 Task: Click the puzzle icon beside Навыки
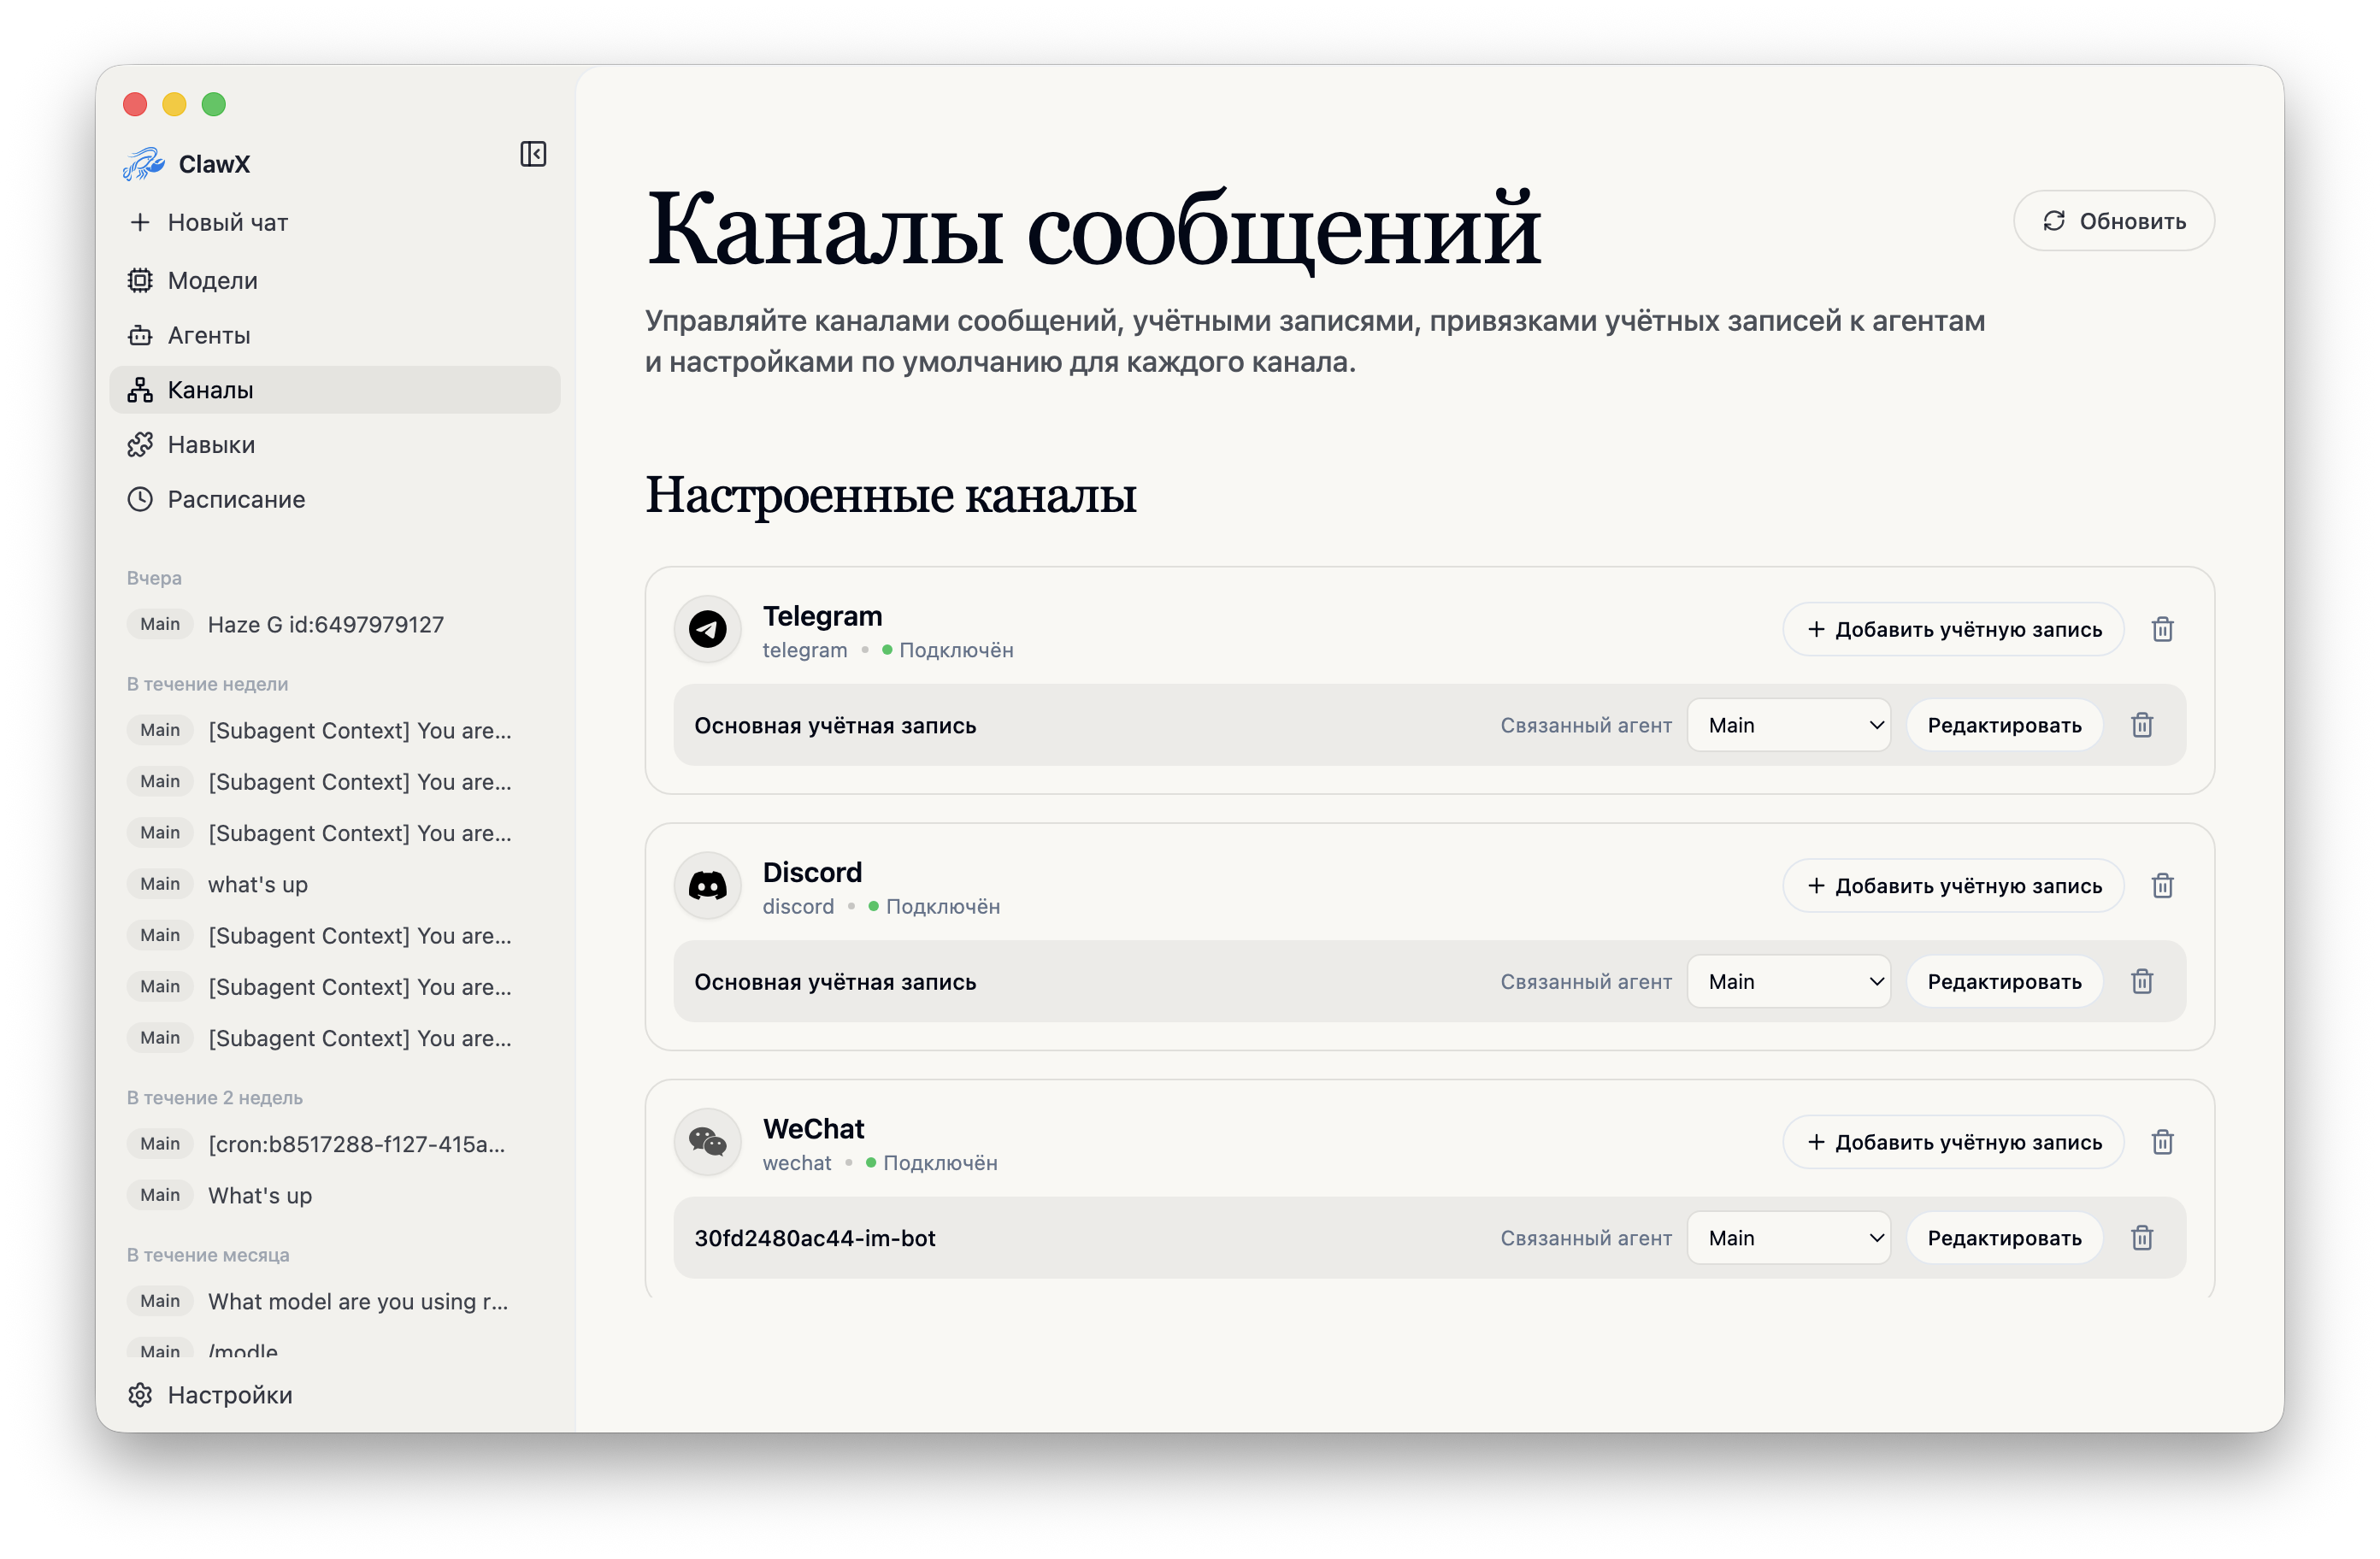140,445
